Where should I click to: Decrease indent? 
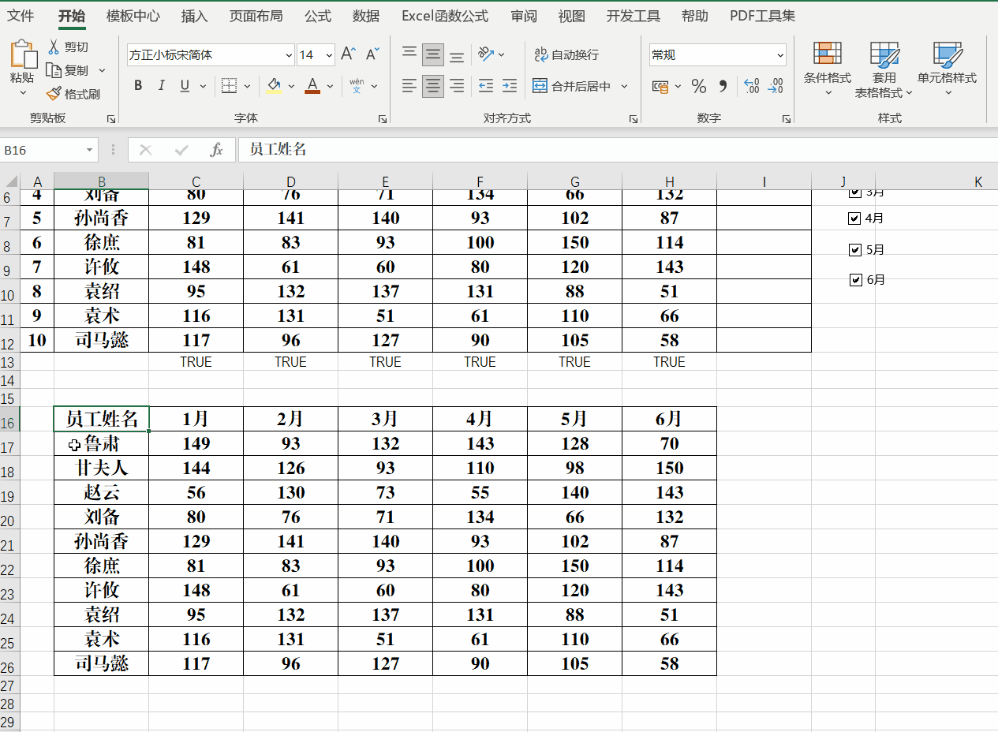pyautogui.click(x=486, y=85)
